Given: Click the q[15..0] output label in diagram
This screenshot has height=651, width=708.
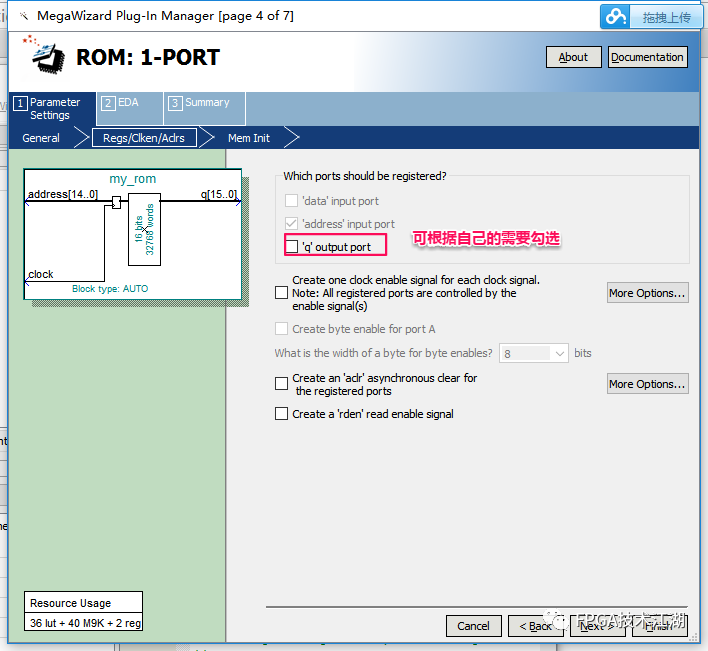Looking at the screenshot, I should point(219,194).
